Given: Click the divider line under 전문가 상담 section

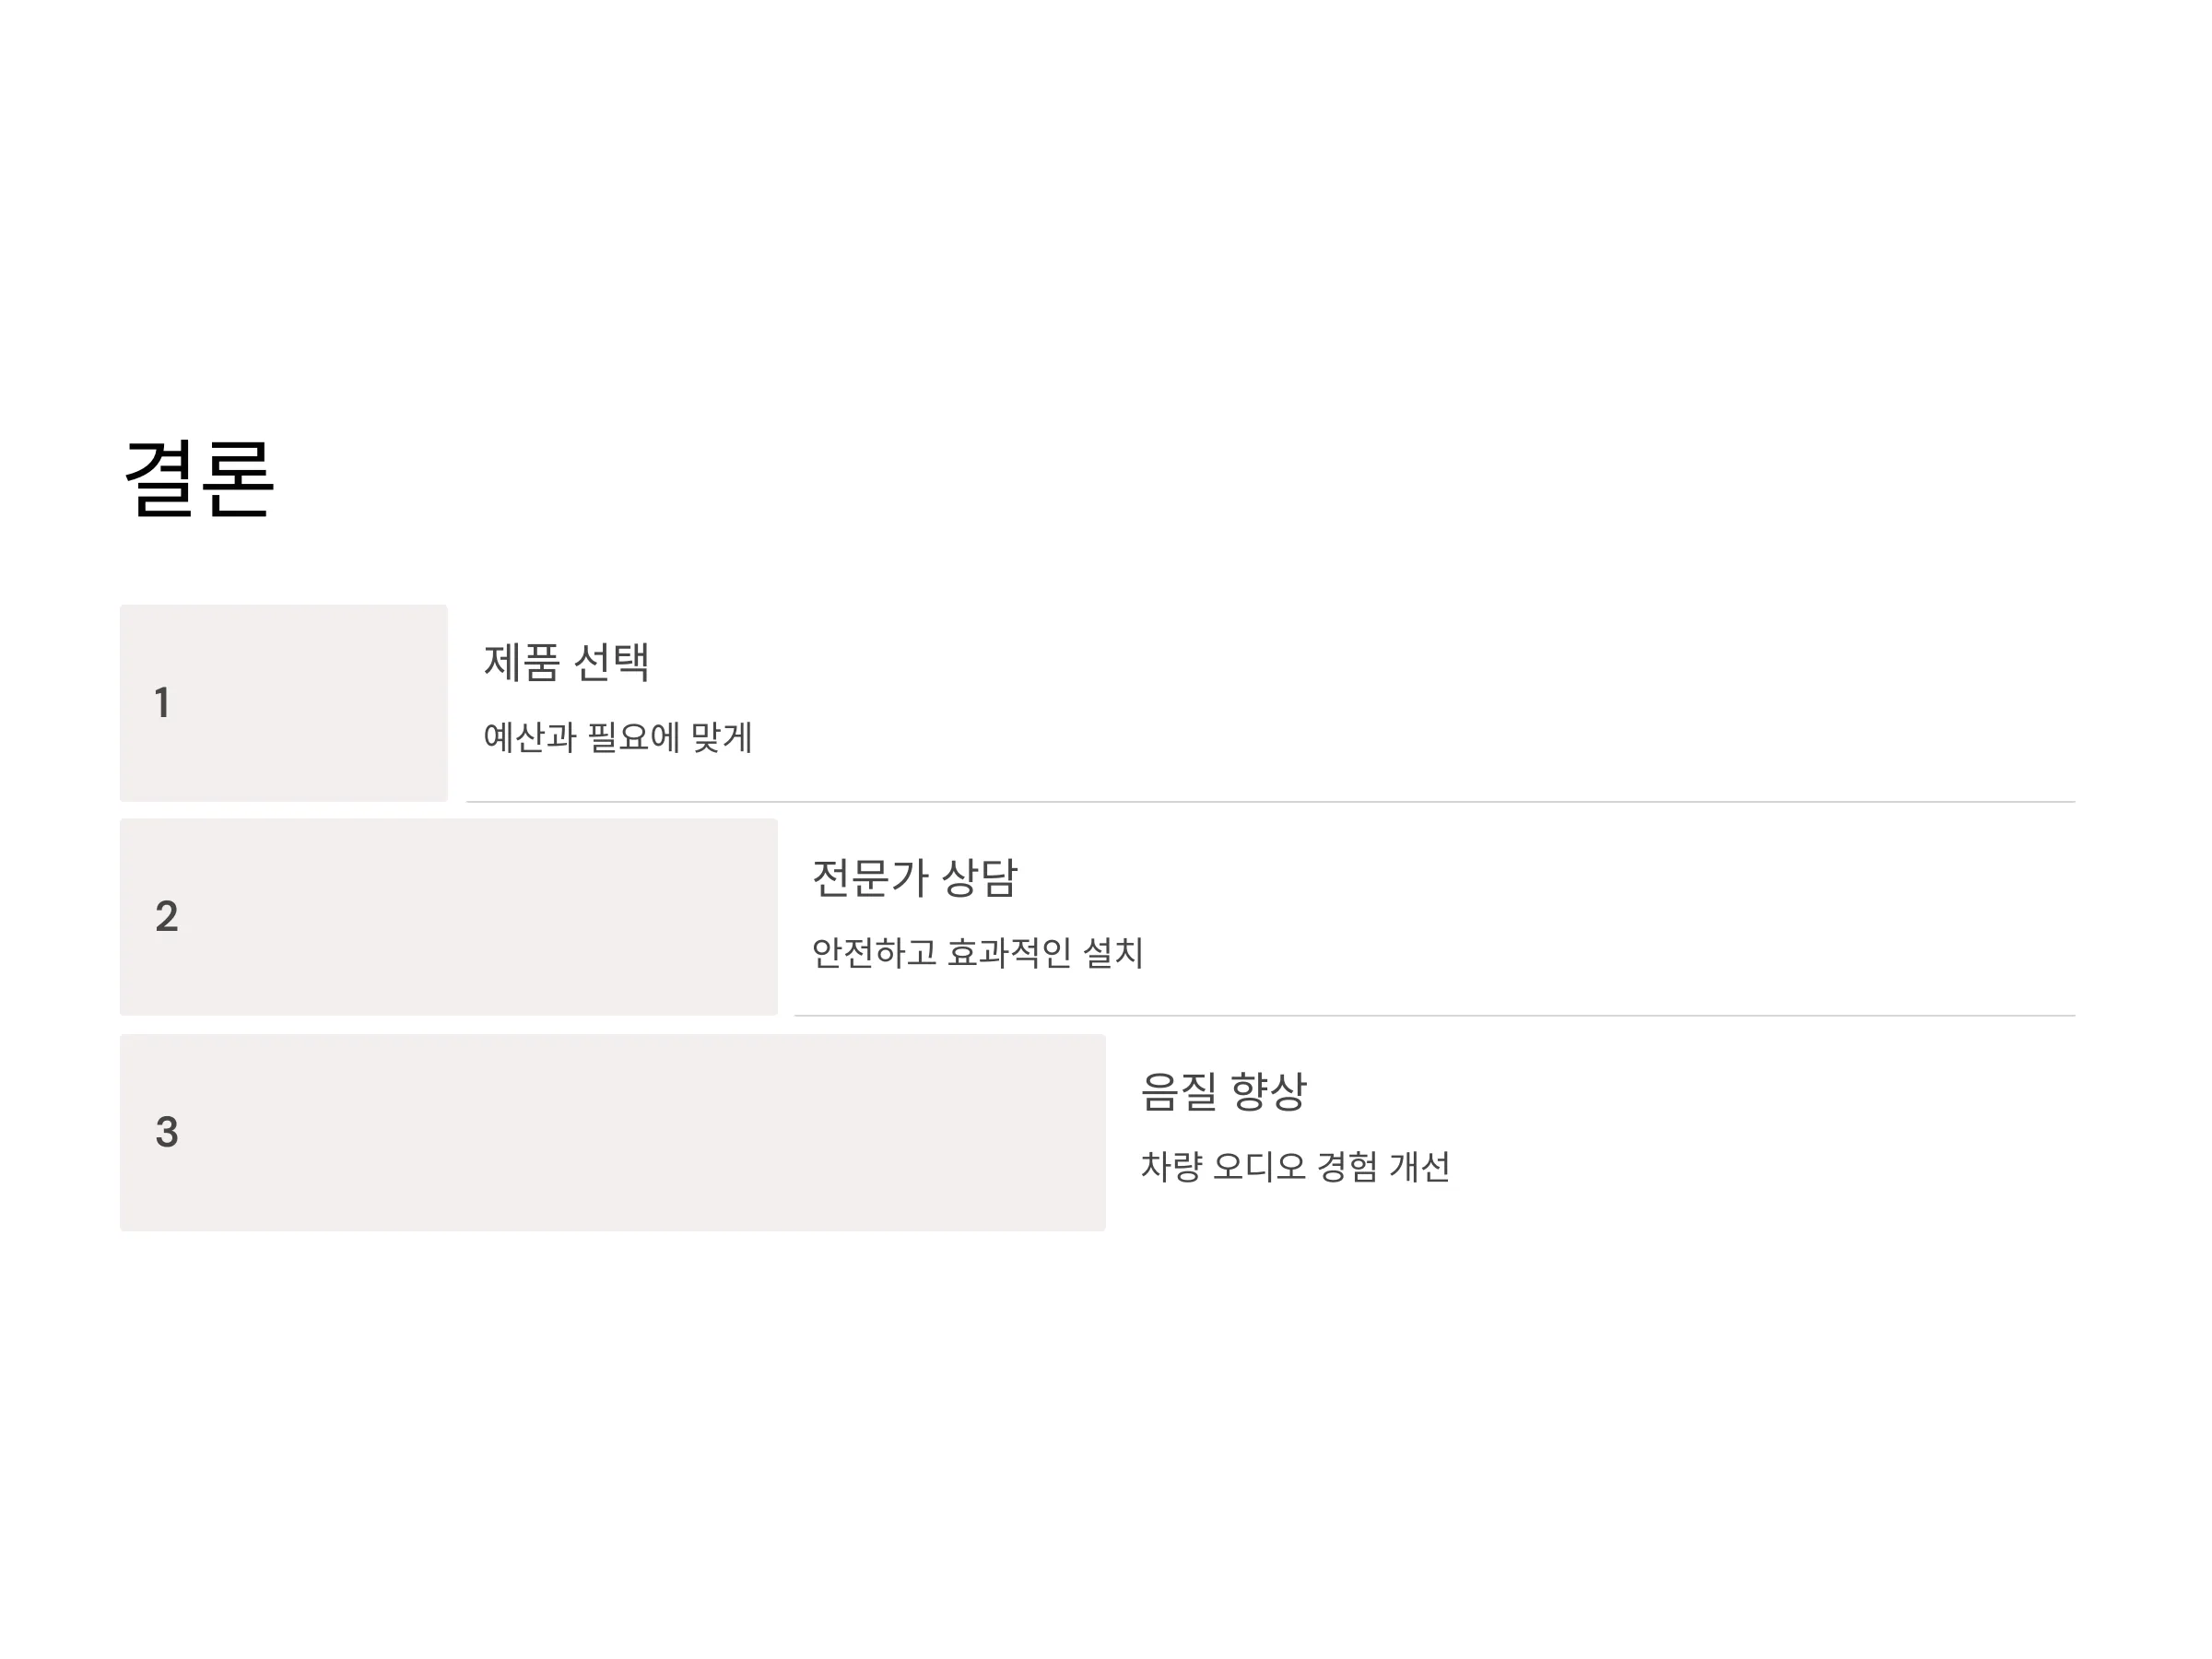Looking at the screenshot, I should (1435, 1016).
